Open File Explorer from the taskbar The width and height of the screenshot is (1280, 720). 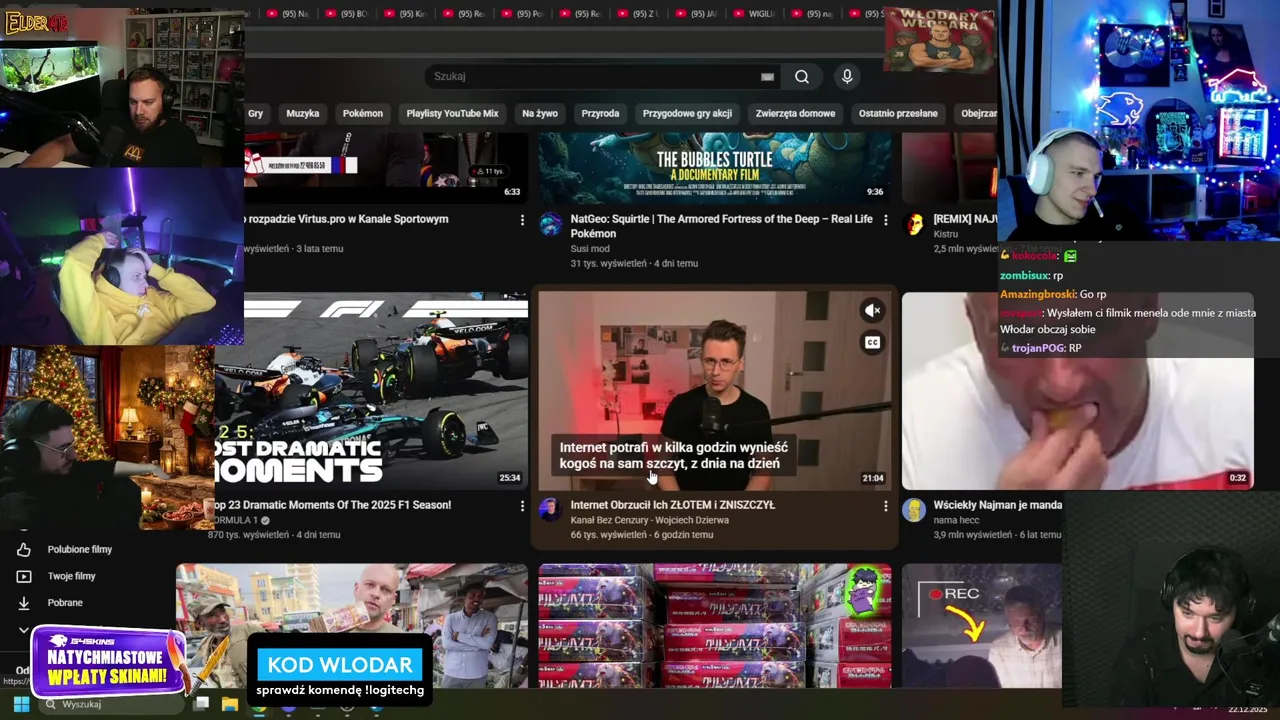tap(229, 704)
